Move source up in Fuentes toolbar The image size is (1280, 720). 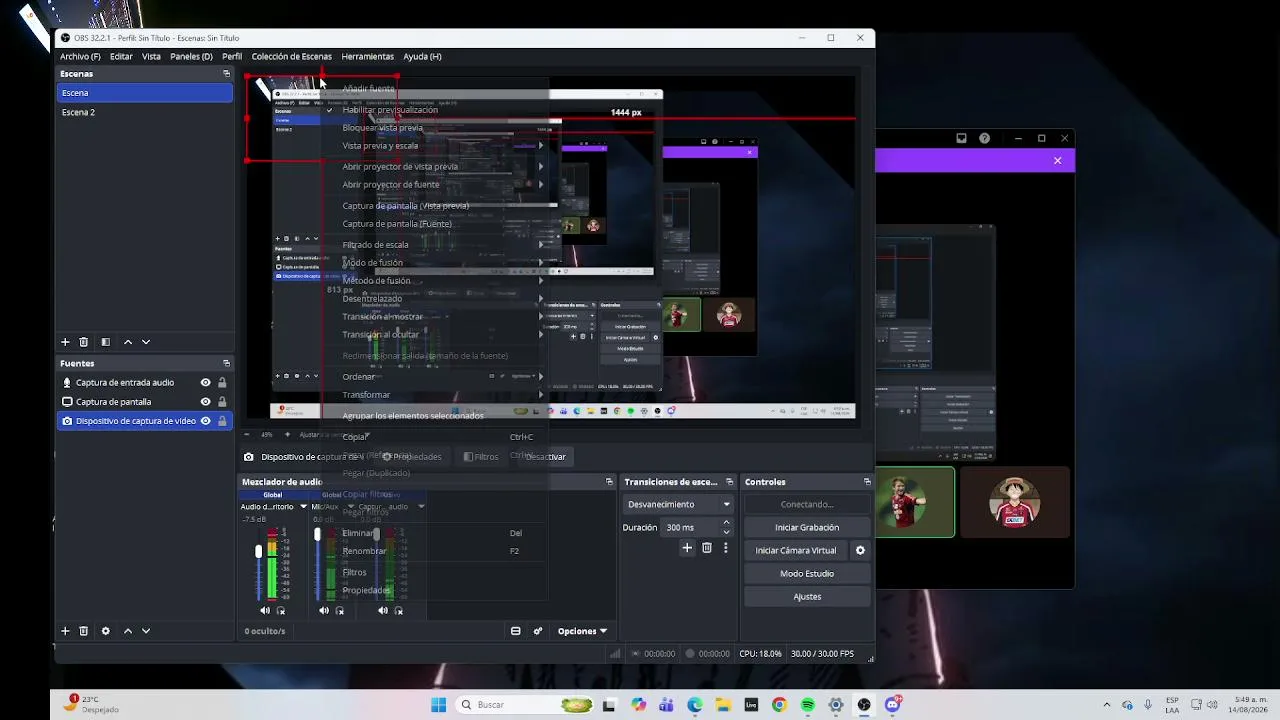[x=127, y=631]
